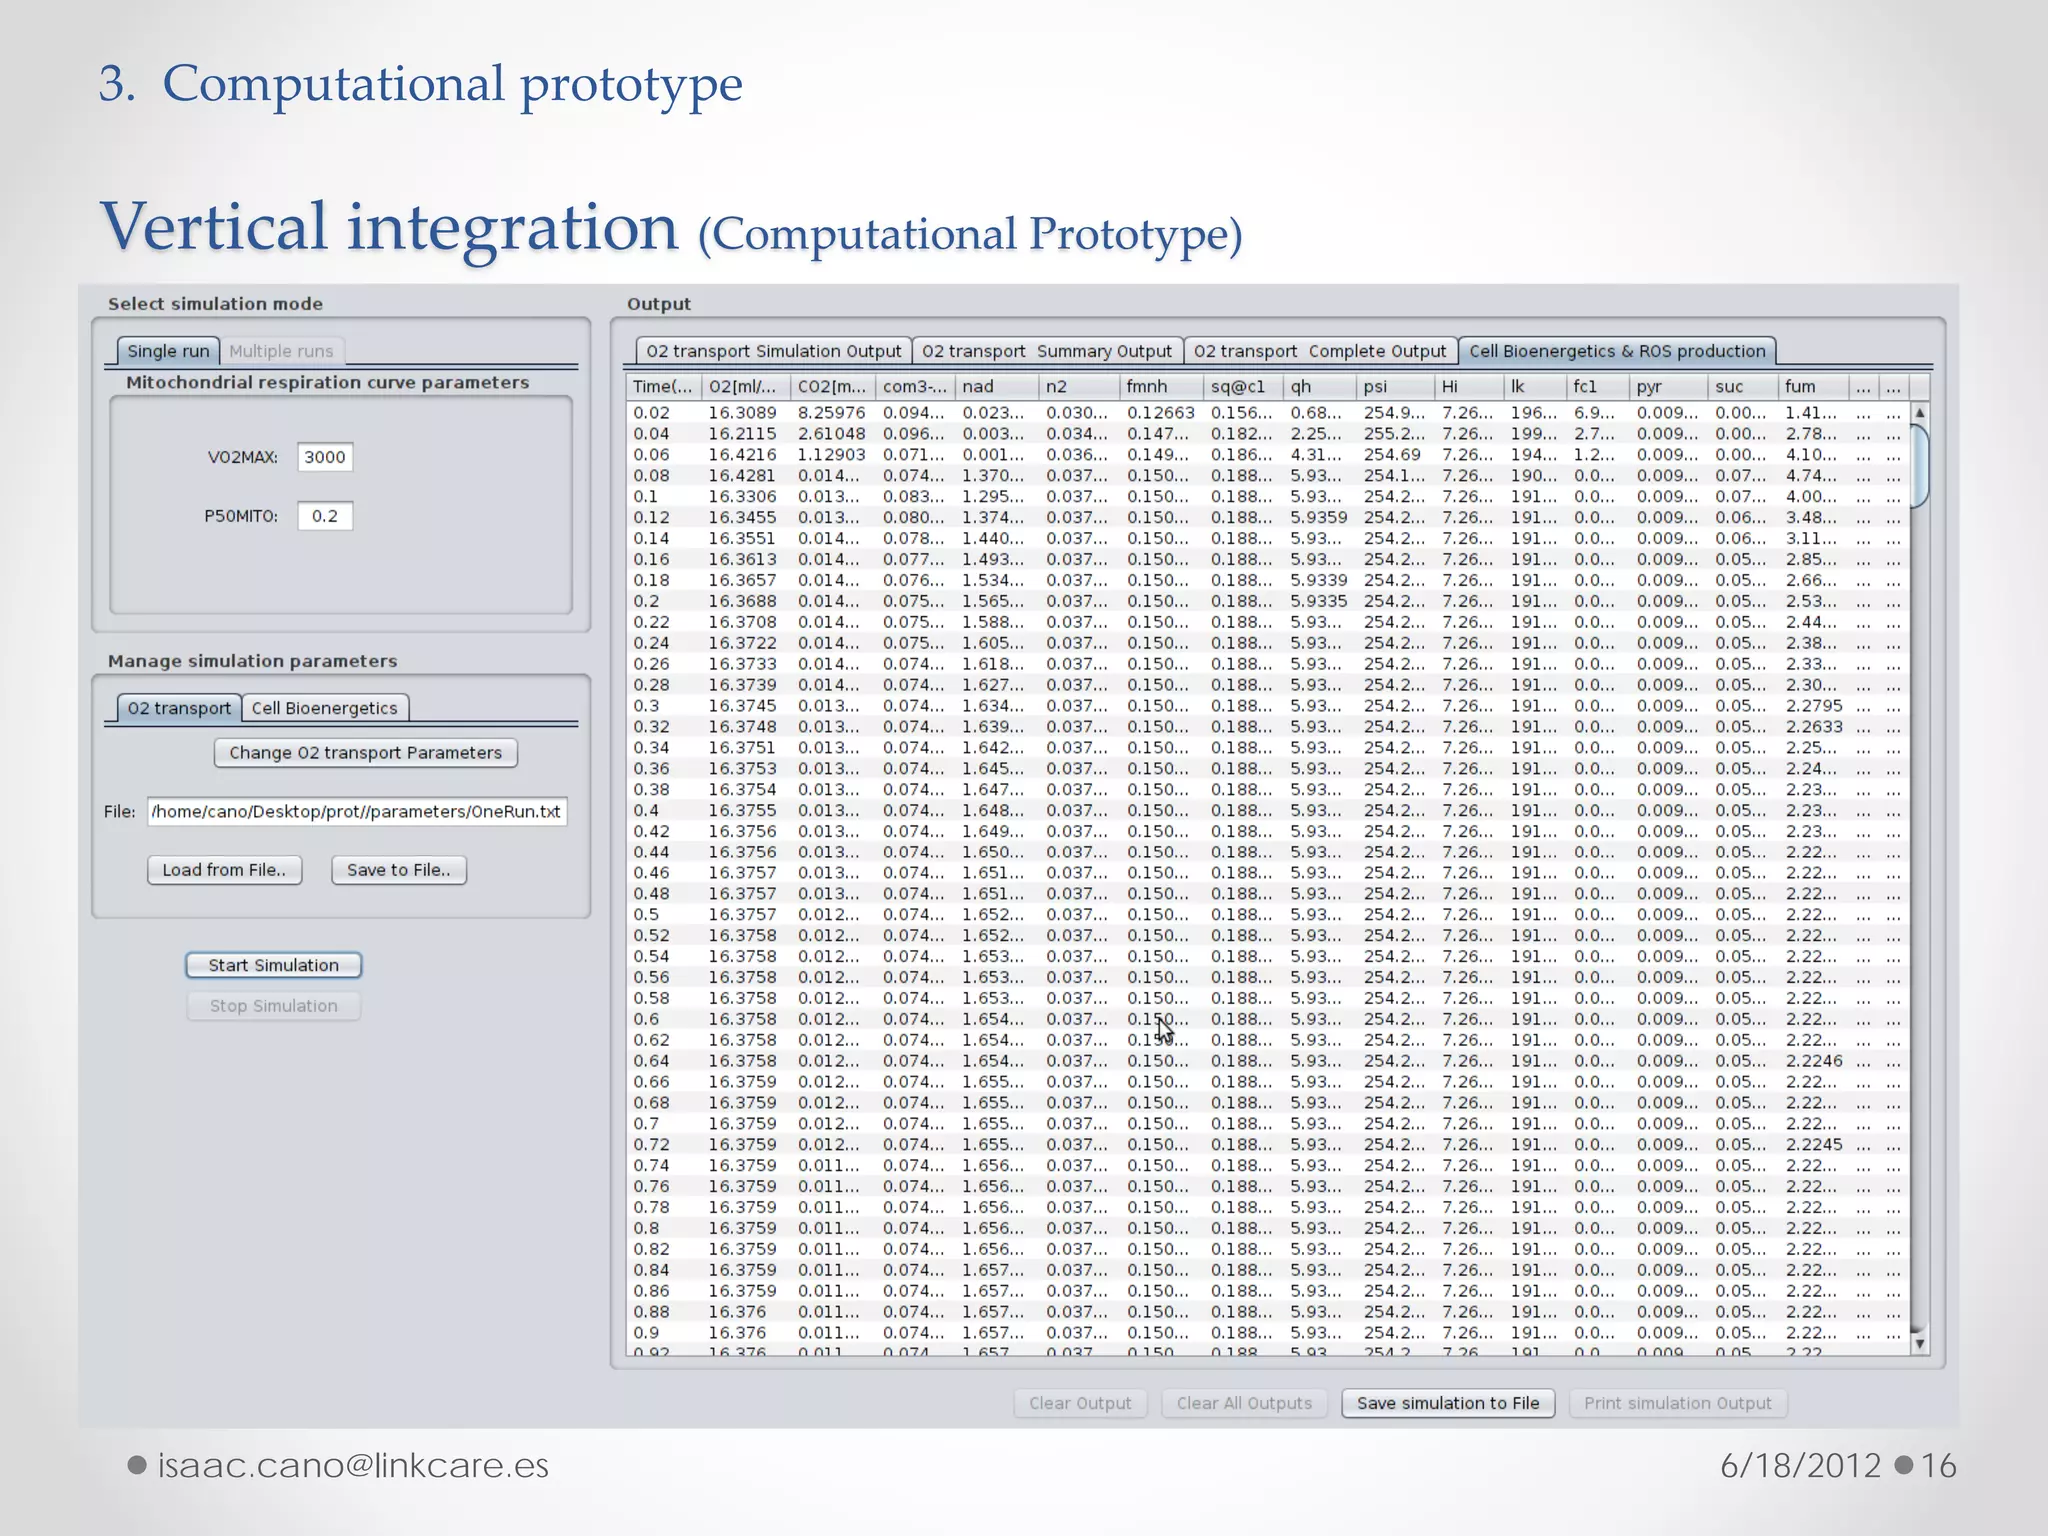The height and width of the screenshot is (1536, 2048).
Task: Select qh value 5.9335 cell
Action: coord(1319,601)
